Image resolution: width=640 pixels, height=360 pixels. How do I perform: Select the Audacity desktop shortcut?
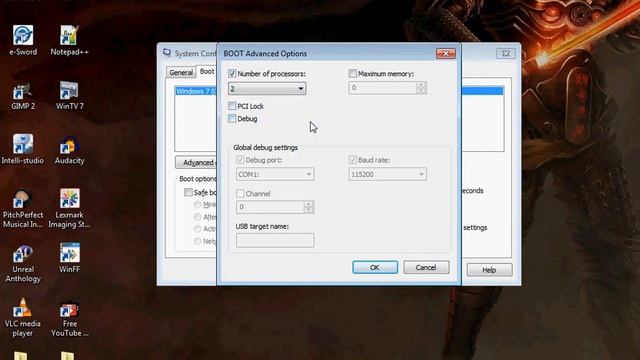[69, 149]
